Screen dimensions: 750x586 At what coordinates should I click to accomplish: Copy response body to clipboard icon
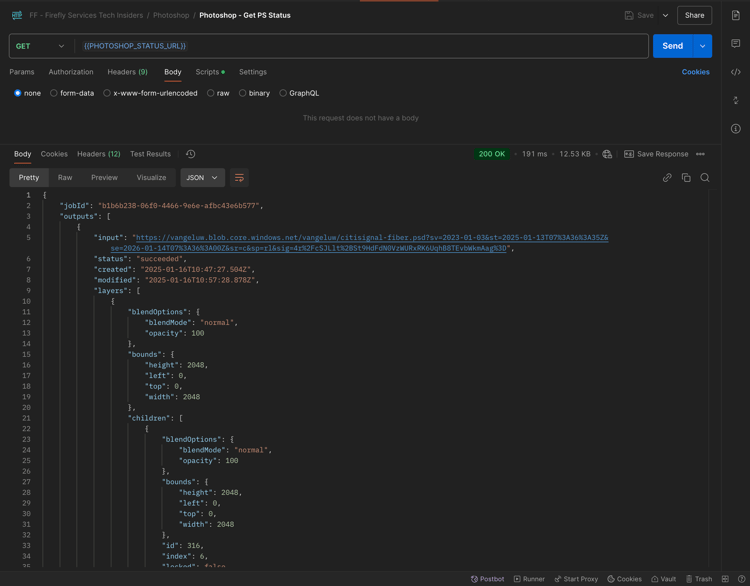point(686,177)
